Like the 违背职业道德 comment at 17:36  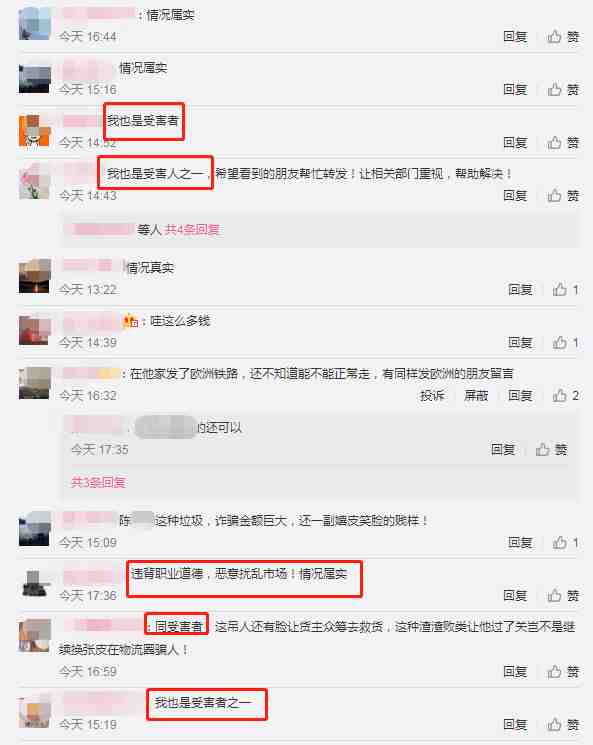point(564,595)
